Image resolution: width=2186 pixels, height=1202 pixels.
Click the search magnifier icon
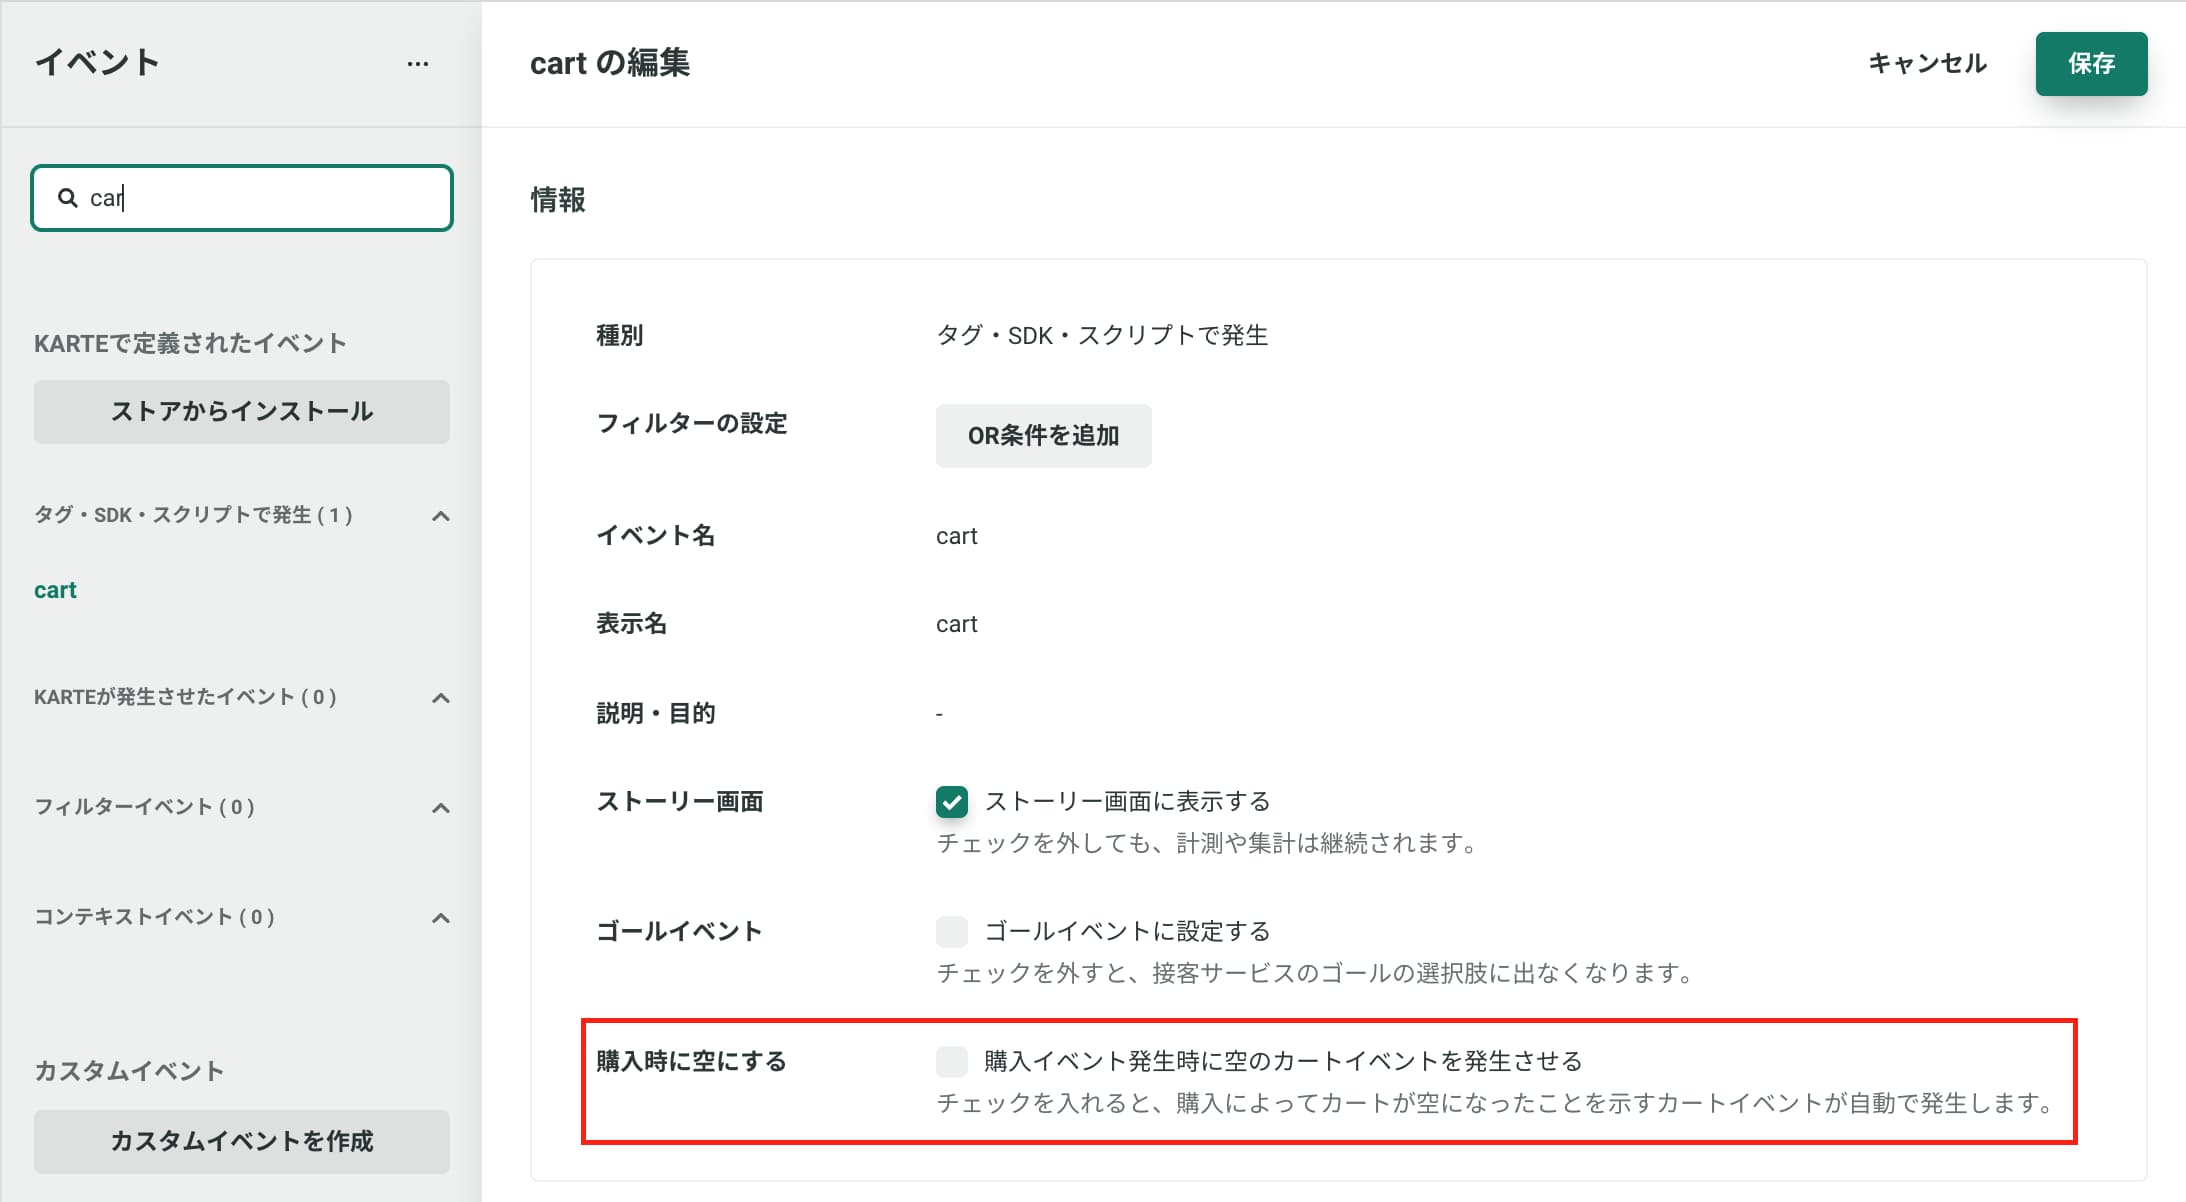coord(67,198)
